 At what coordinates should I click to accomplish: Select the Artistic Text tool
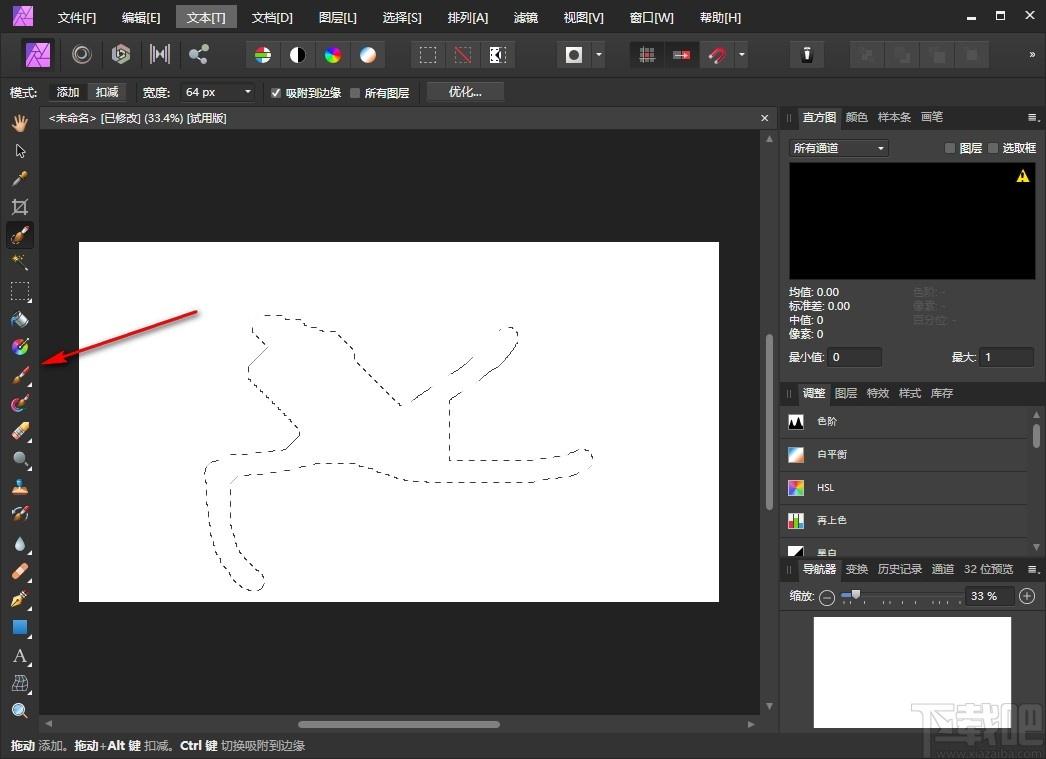pyautogui.click(x=20, y=656)
